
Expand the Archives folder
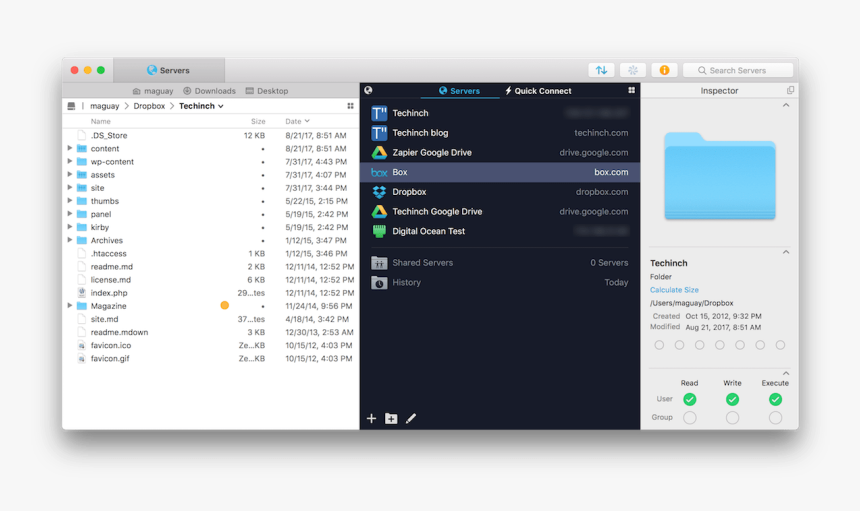(70, 240)
